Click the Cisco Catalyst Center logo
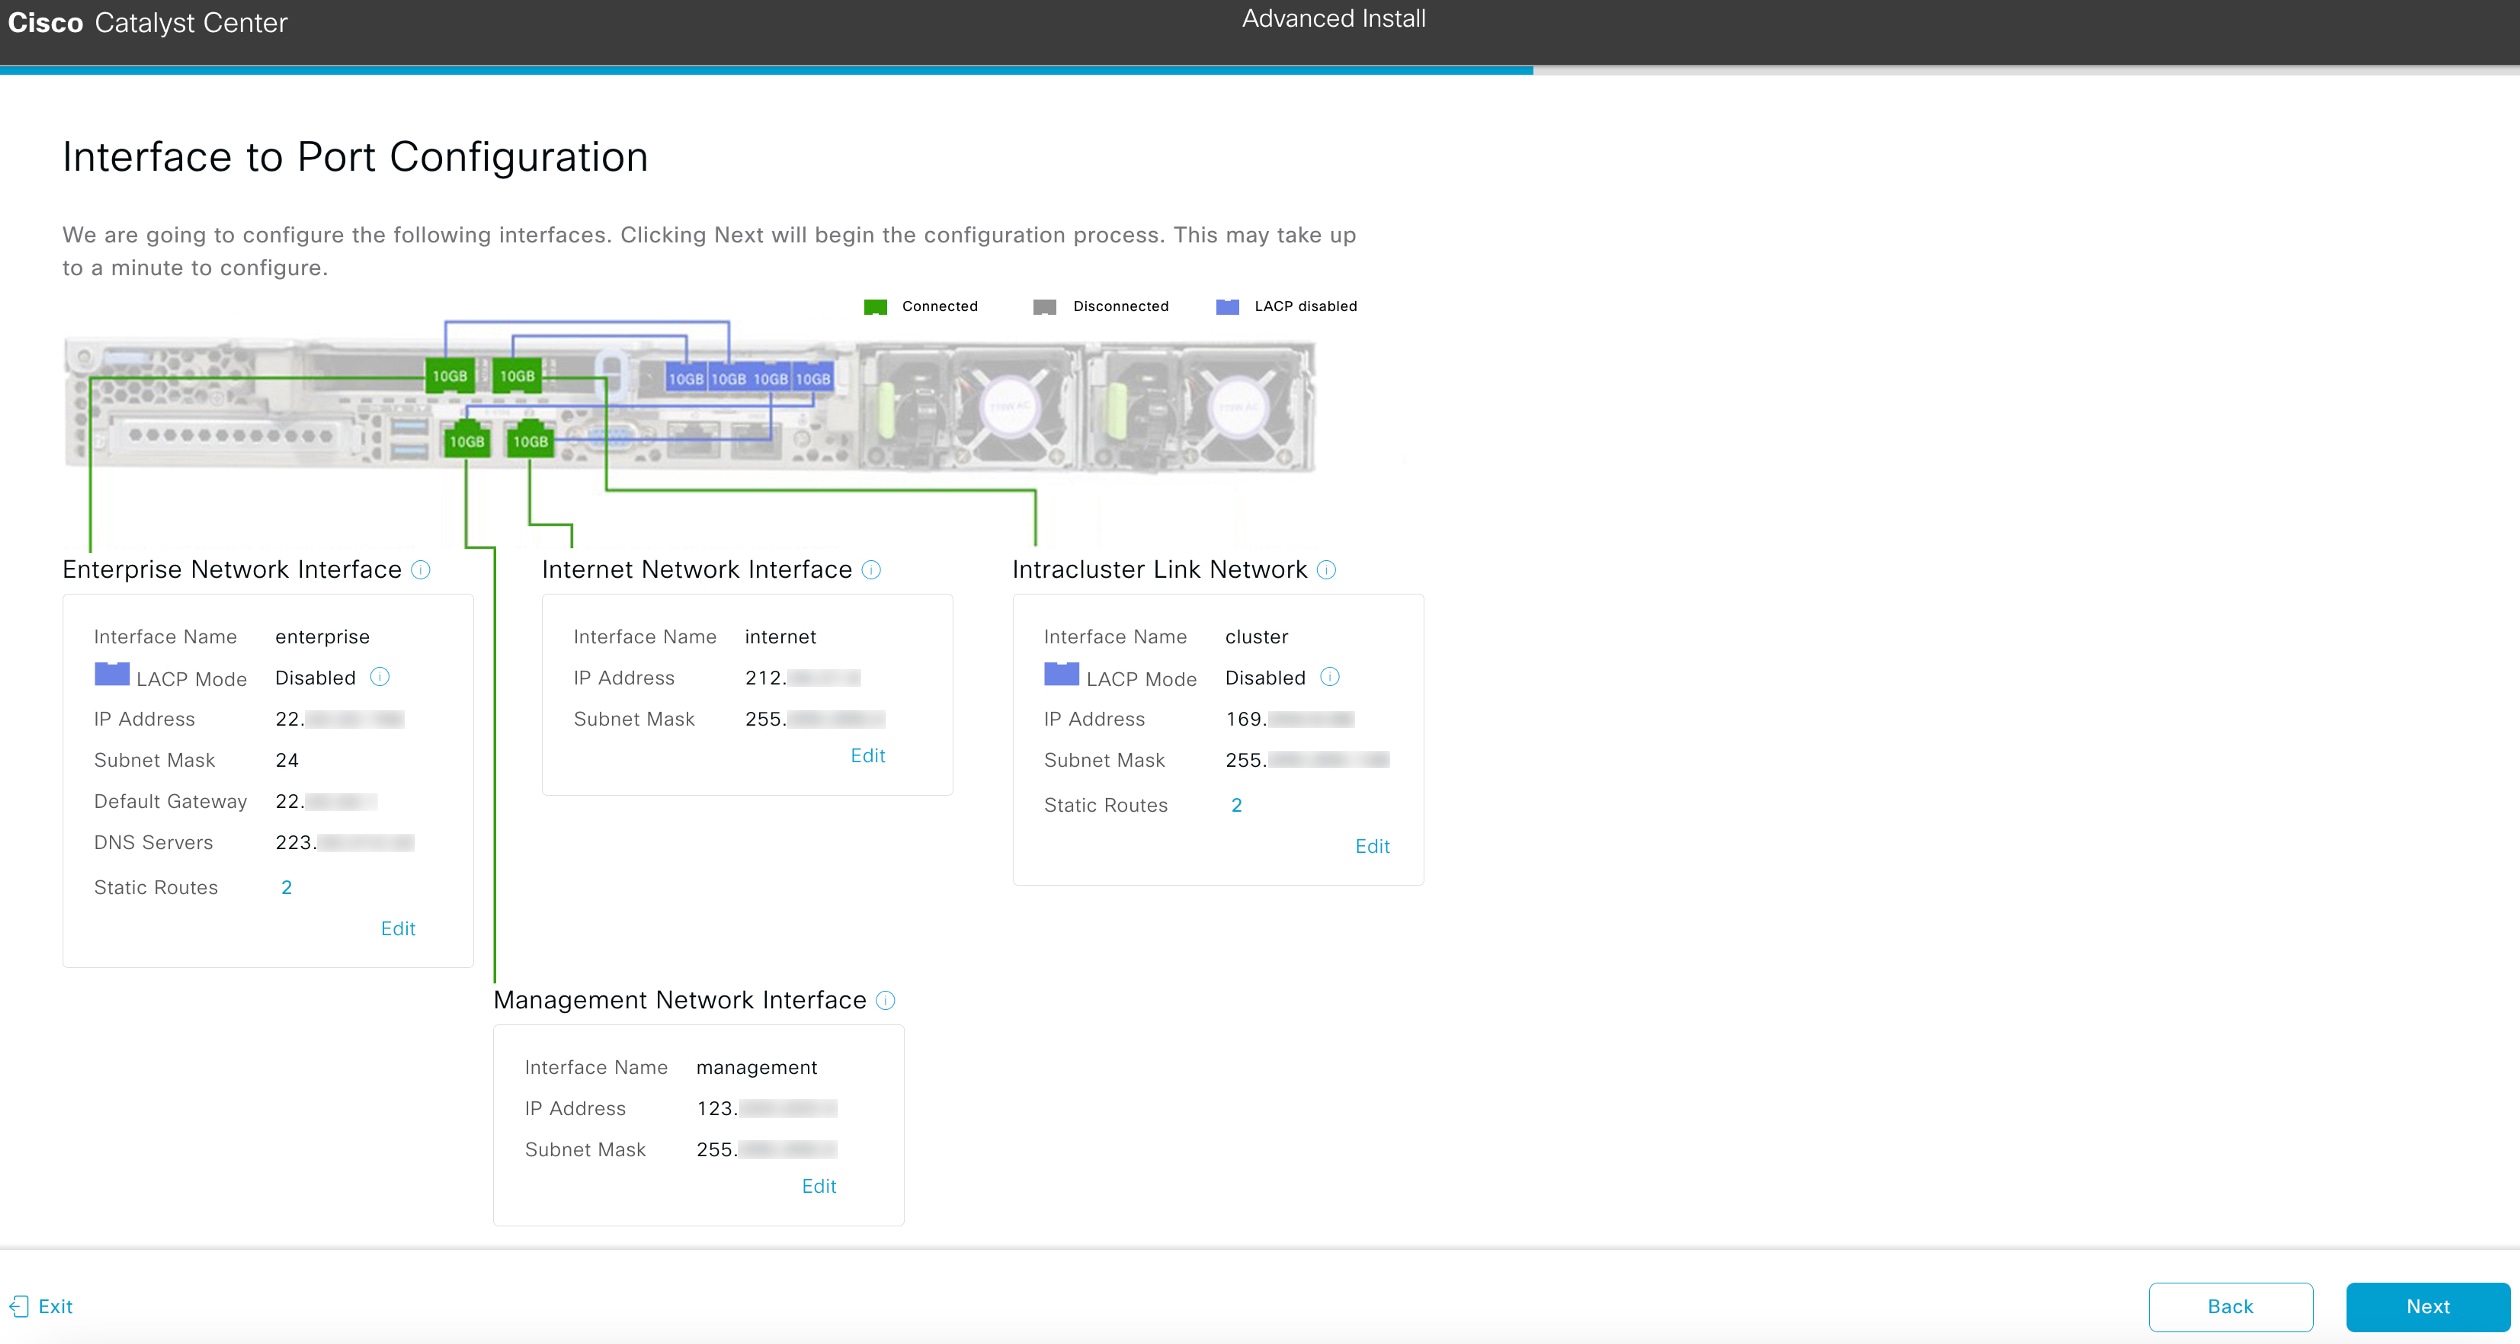Image resolution: width=2520 pixels, height=1344 pixels. coord(146,22)
